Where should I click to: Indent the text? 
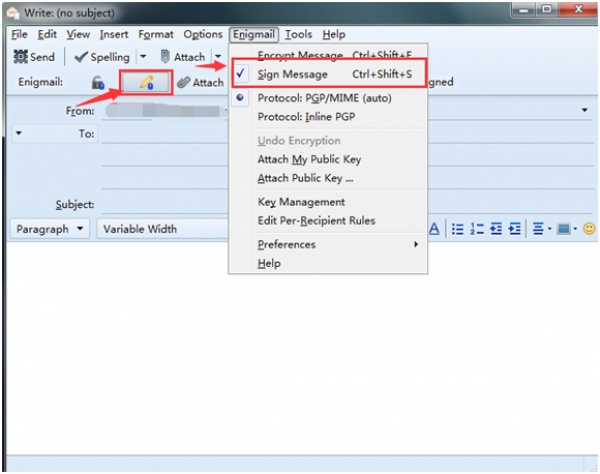[515, 229]
